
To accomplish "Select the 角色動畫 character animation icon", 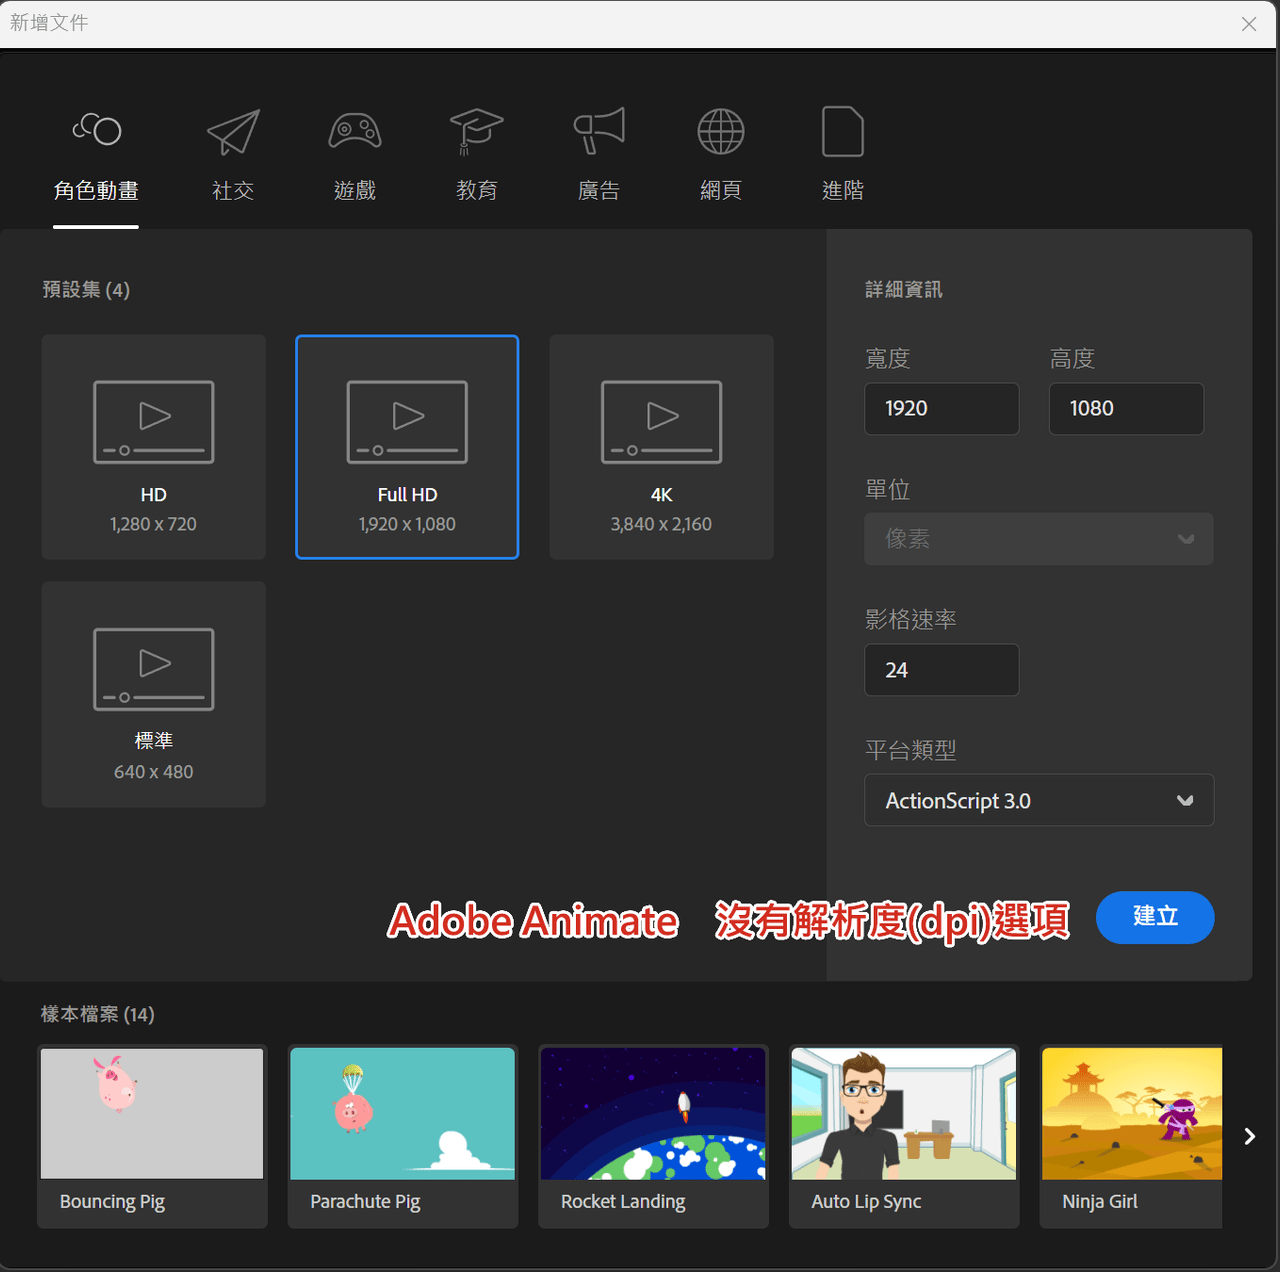I will [x=97, y=129].
